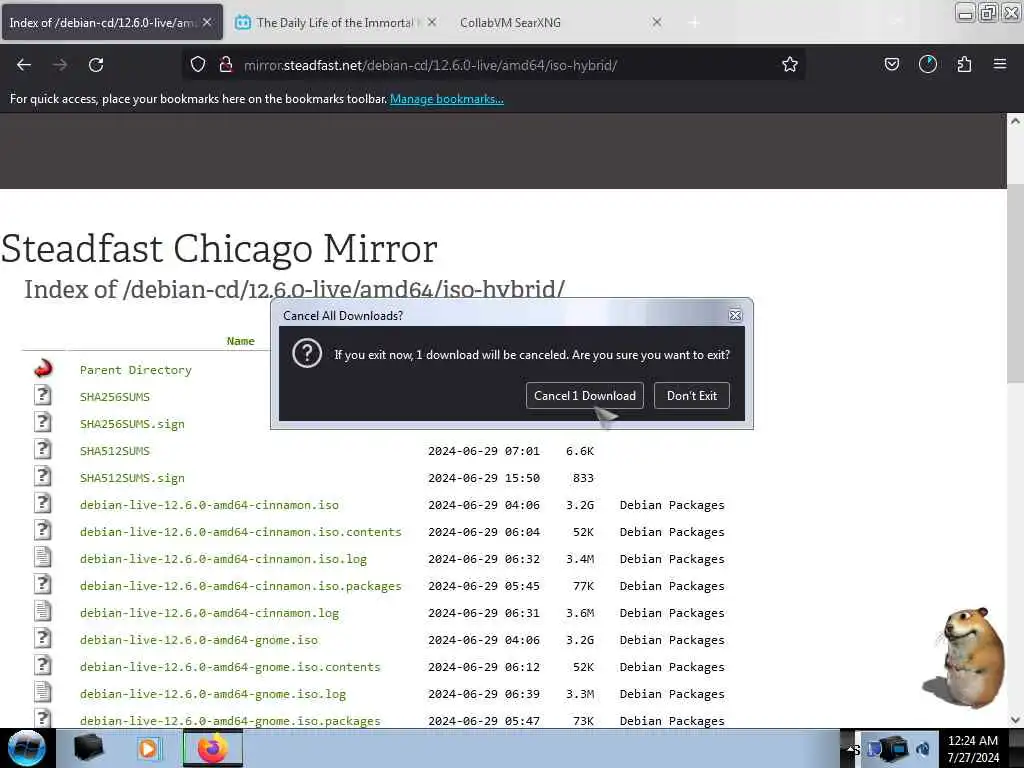Open the clock showing 12:24 AM
This screenshot has height=768, width=1024.
pos(972,749)
